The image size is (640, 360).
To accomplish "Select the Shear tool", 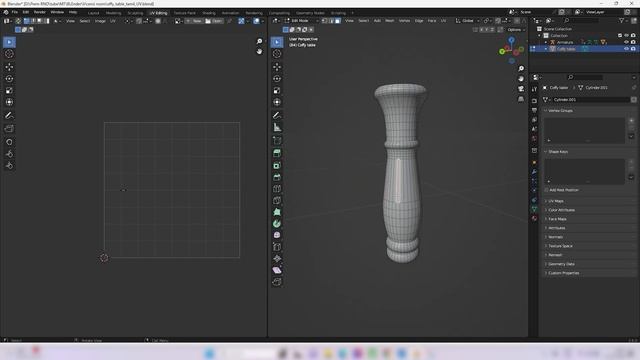I will pyautogui.click(x=277, y=270).
